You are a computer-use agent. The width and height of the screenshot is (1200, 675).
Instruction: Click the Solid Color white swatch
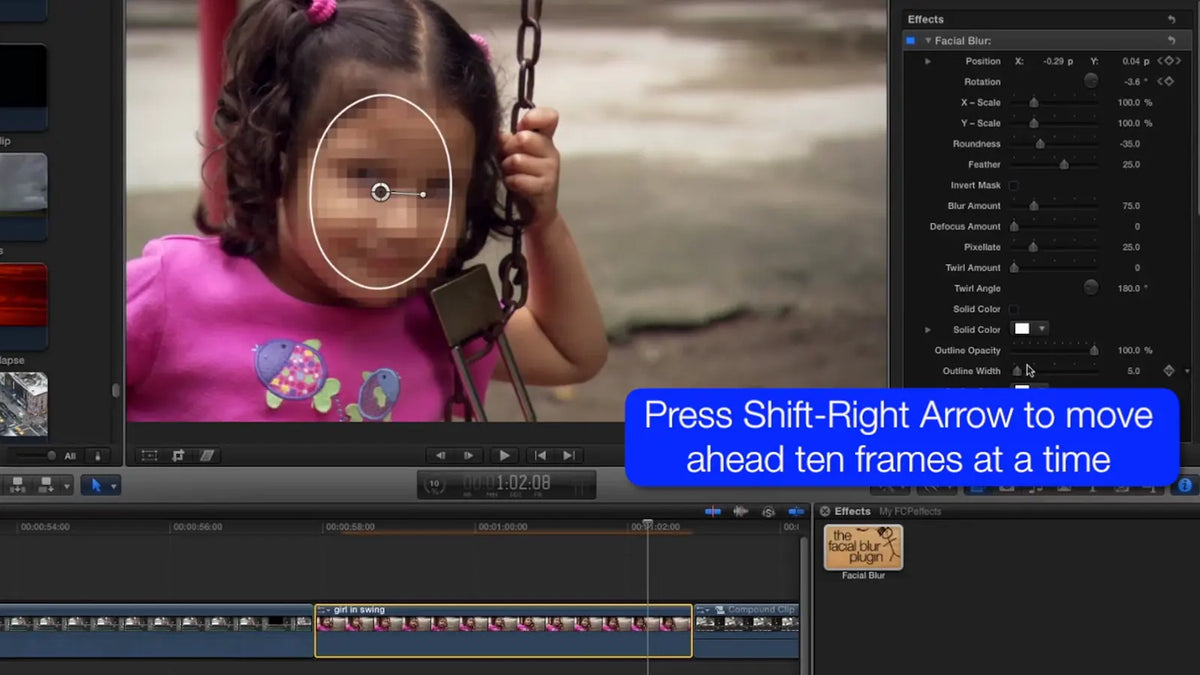coord(1022,329)
